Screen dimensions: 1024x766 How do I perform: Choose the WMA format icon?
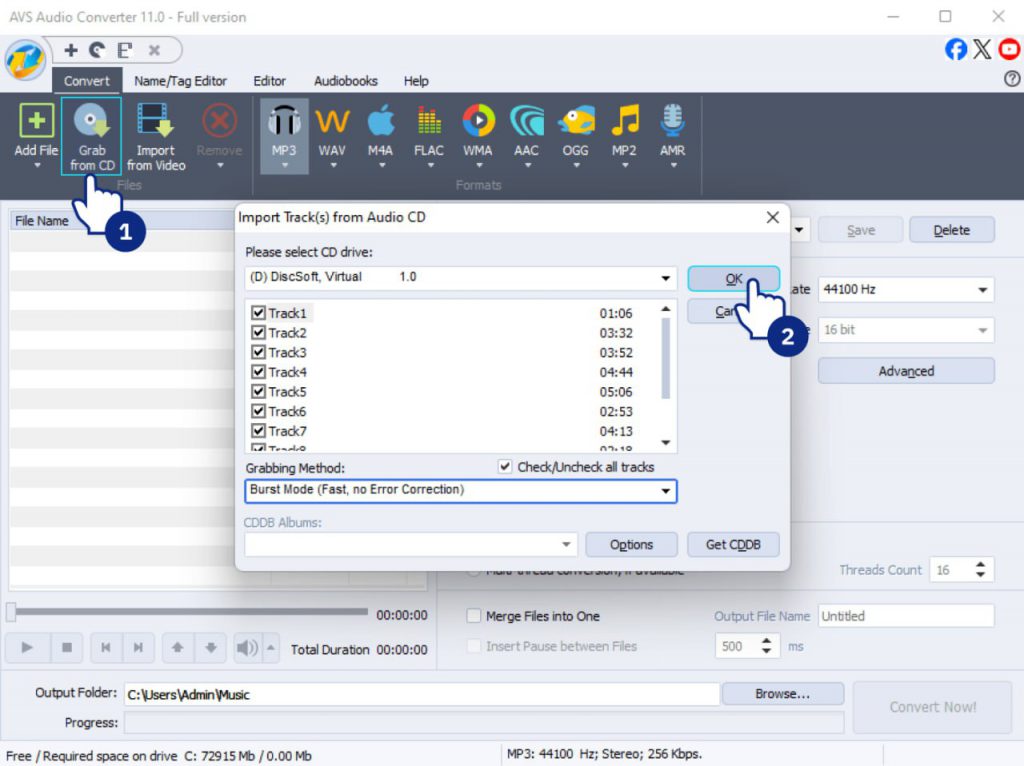tap(478, 123)
